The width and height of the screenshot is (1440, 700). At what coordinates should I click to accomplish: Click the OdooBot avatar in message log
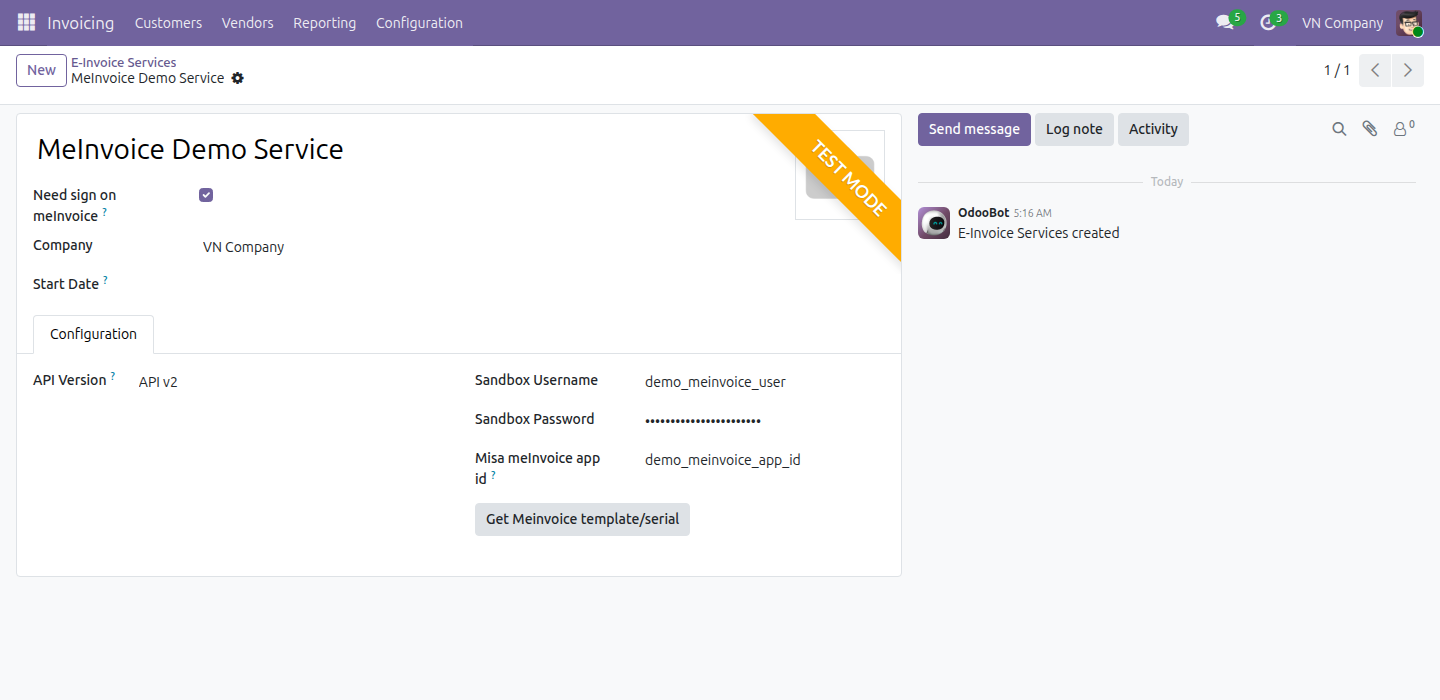coord(934,223)
